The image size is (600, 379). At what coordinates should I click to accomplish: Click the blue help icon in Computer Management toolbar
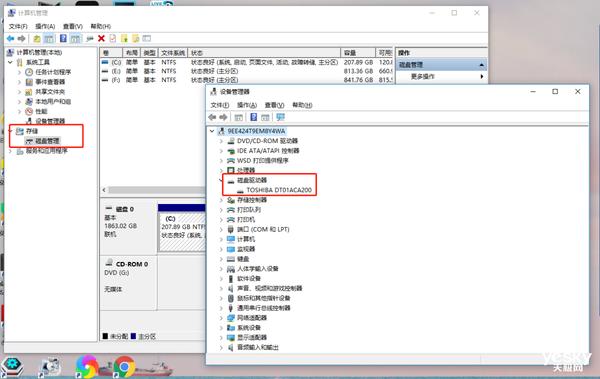[x=63, y=39]
